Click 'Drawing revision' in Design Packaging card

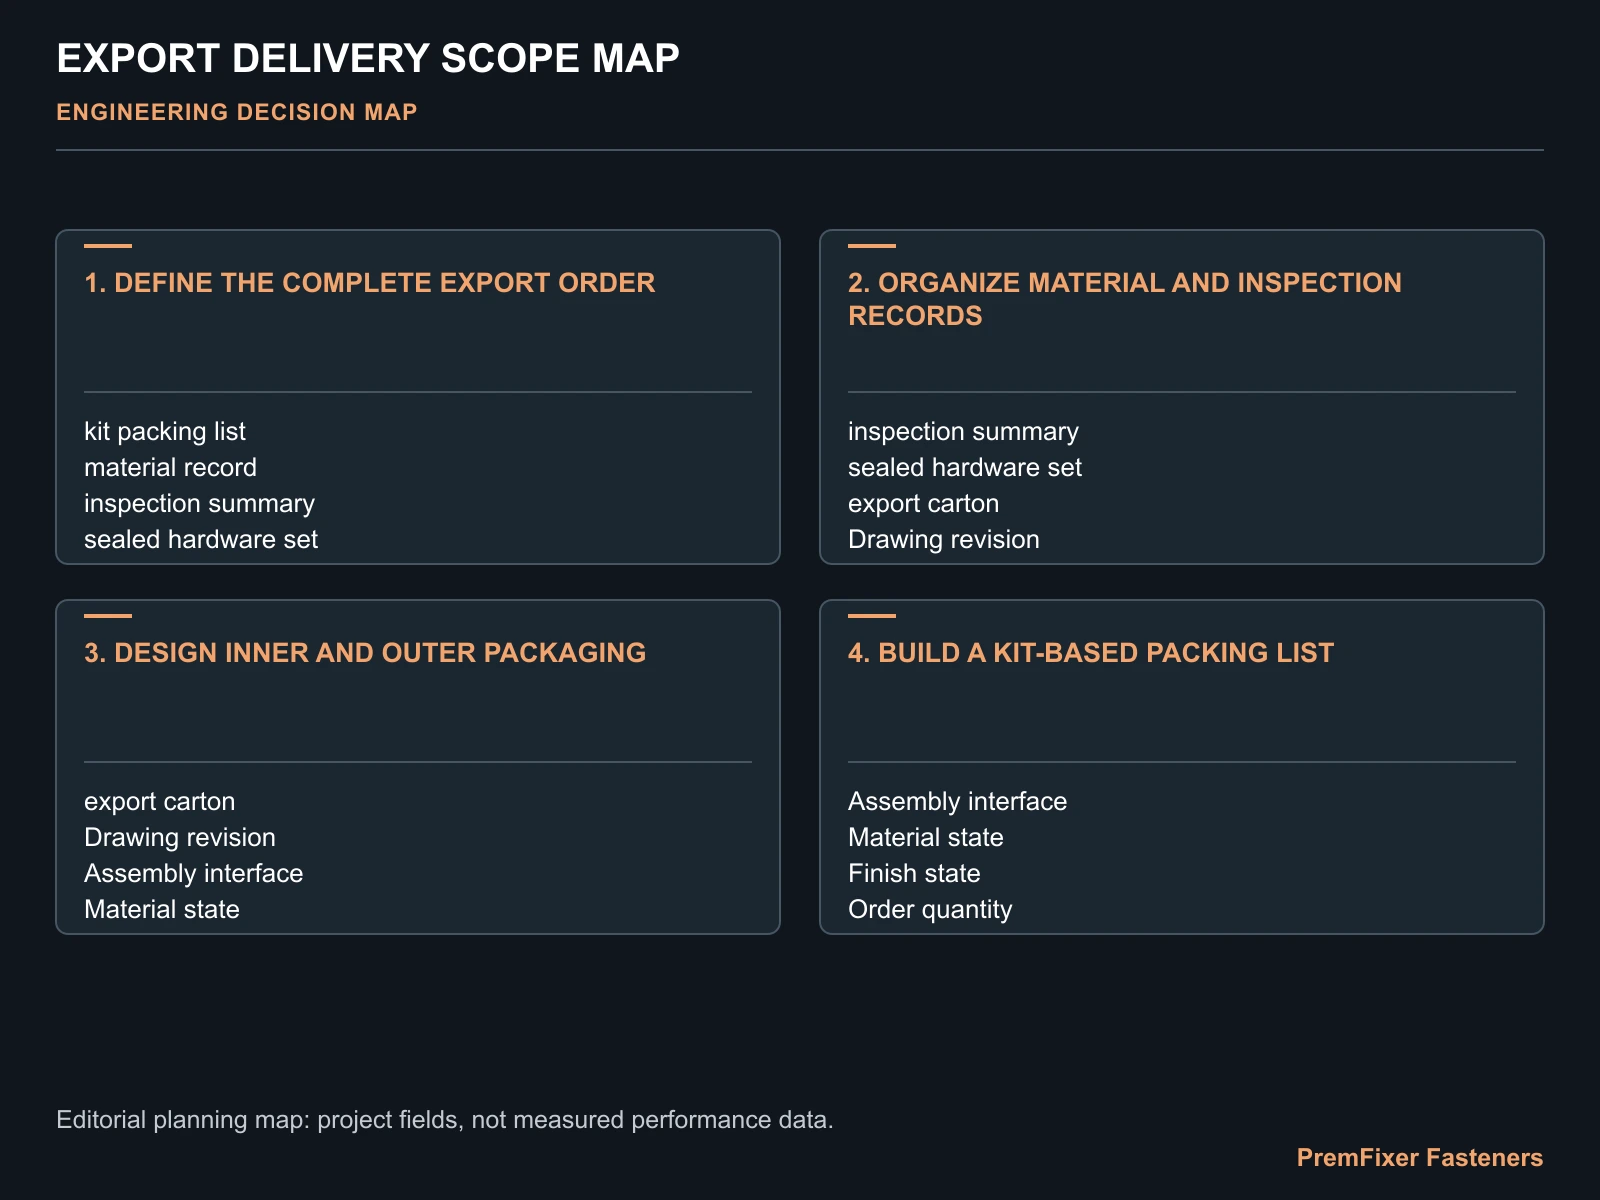pos(180,838)
